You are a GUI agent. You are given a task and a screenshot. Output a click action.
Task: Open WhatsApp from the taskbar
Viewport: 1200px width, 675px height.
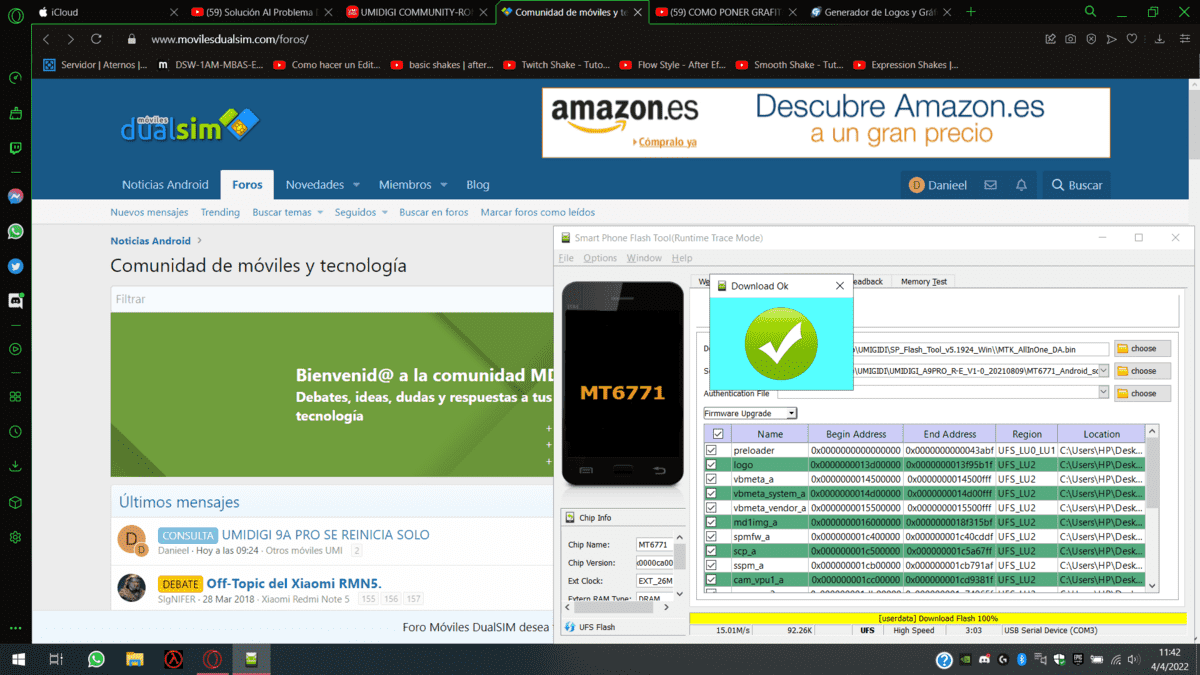click(x=96, y=660)
